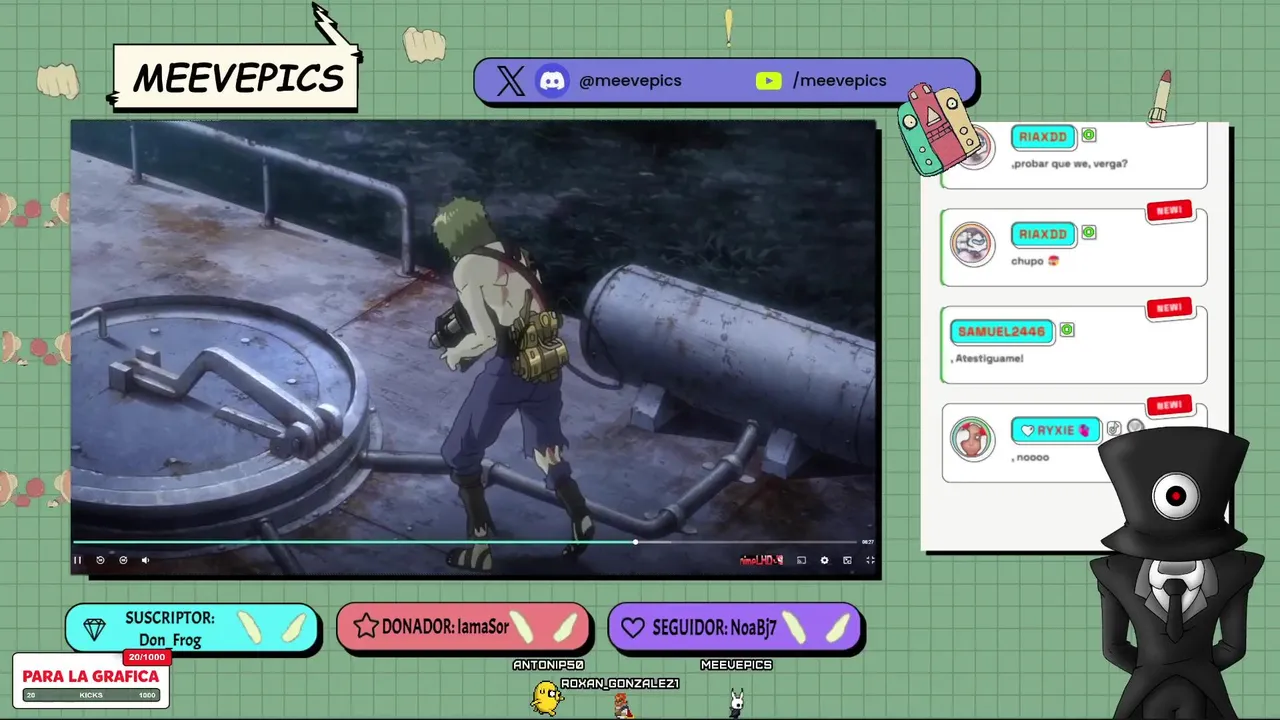Click the diamond icon in SUSCRIPTOR panel

pyautogui.click(x=95, y=630)
